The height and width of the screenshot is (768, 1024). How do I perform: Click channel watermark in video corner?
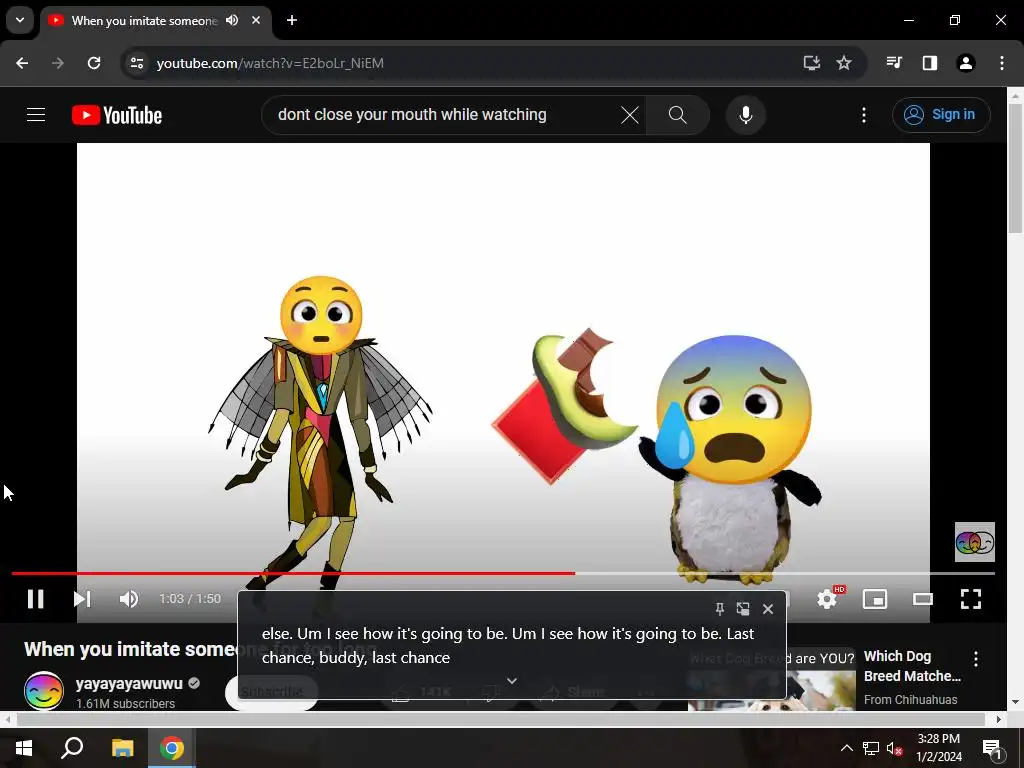pyautogui.click(x=974, y=542)
